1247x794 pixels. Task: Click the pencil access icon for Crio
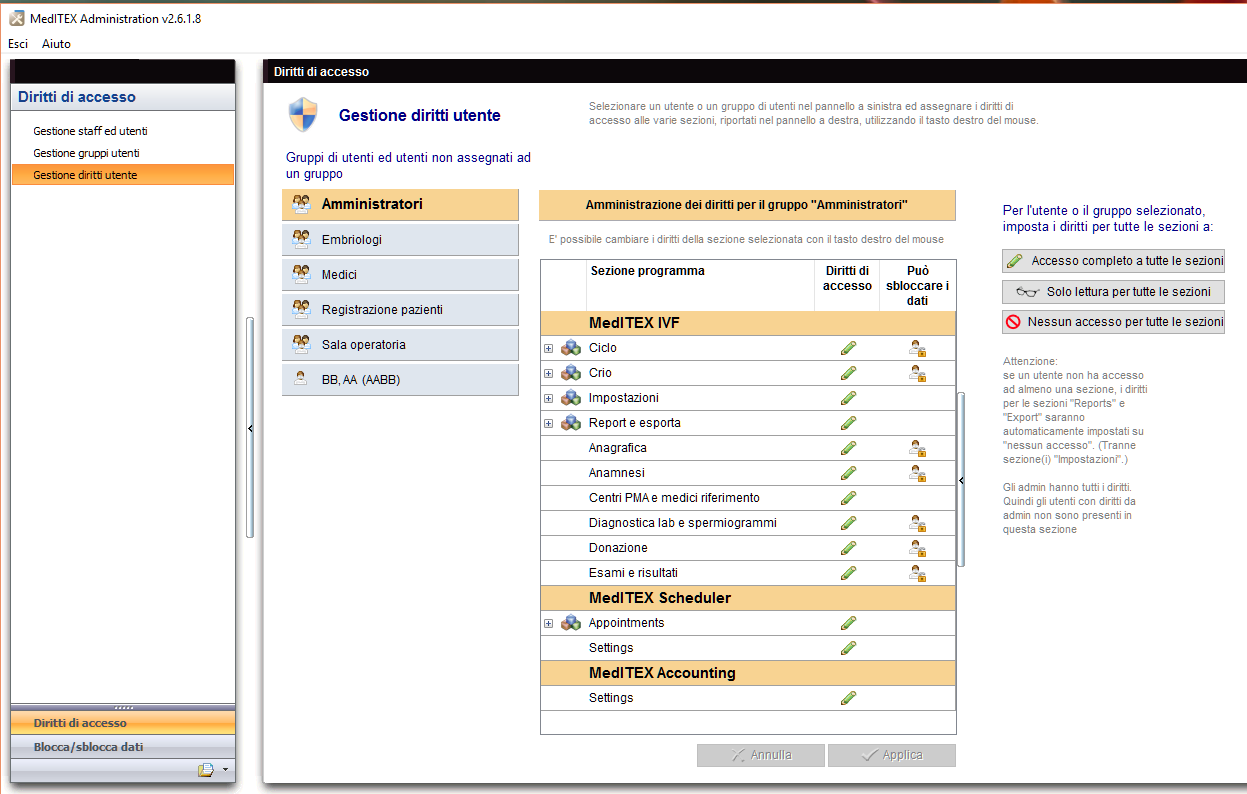pyautogui.click(x=848, y=373)
